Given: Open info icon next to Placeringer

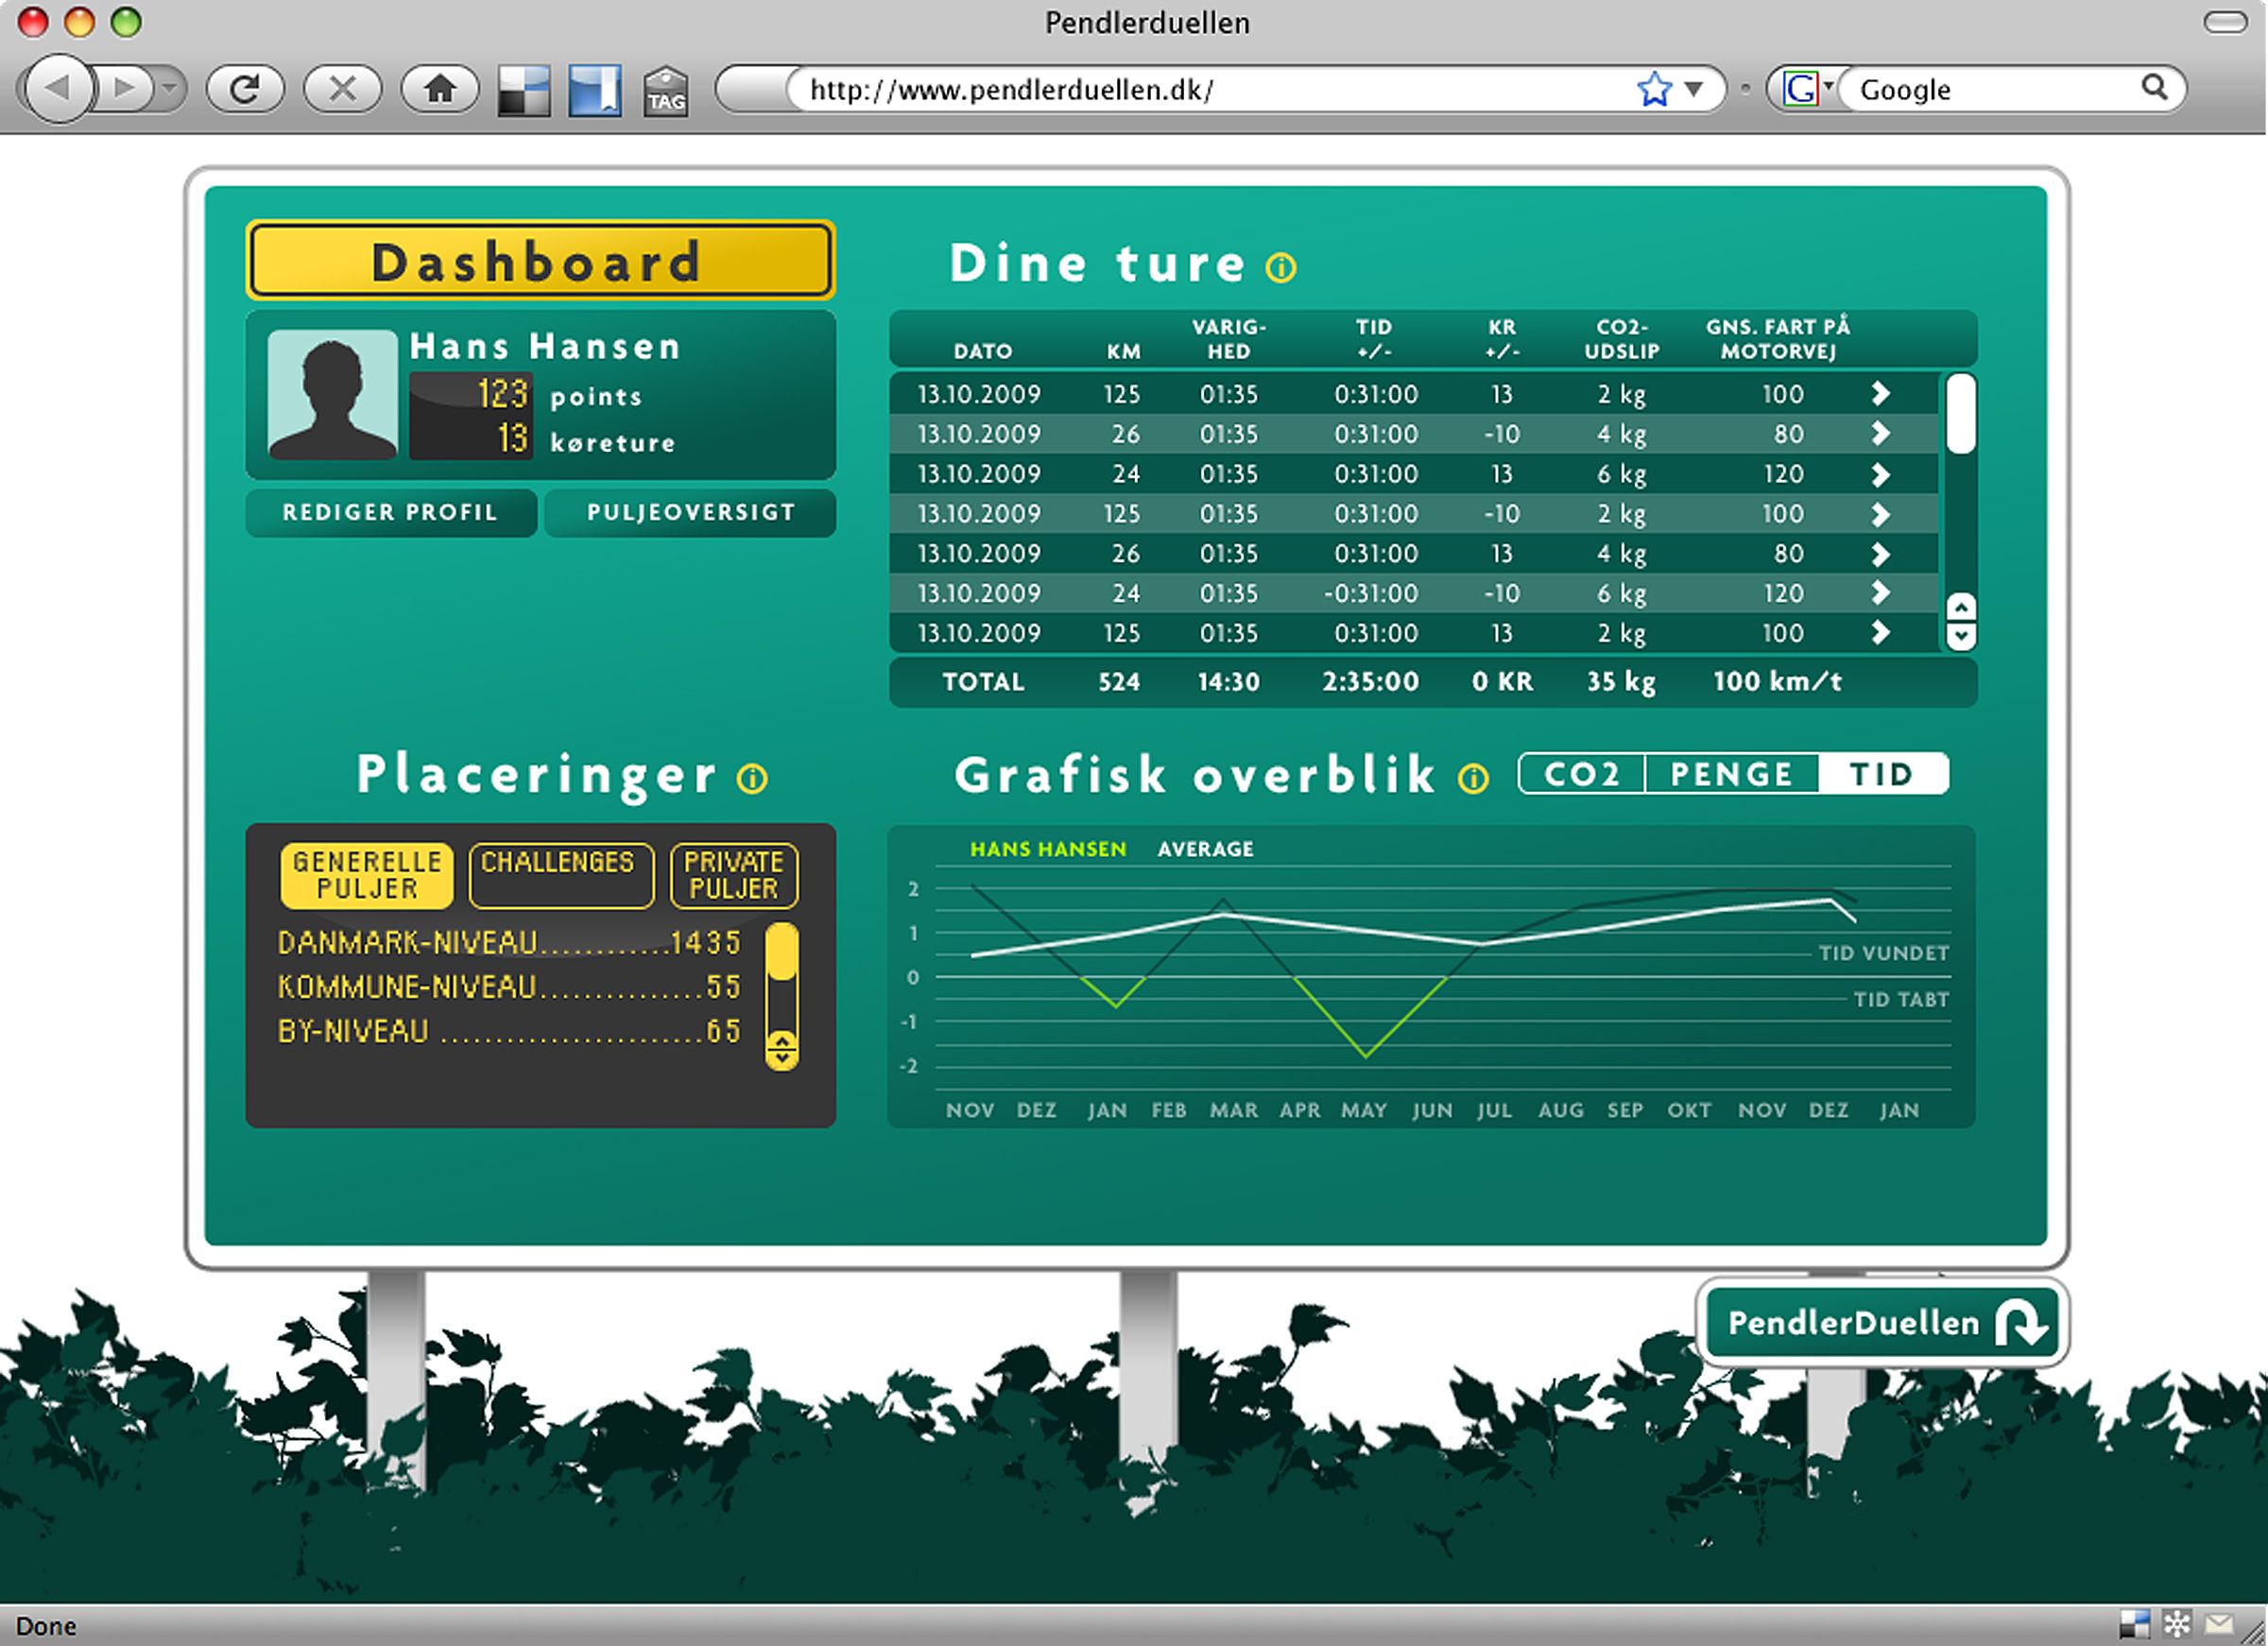Looking at the screenshot, I should (752, 778).
